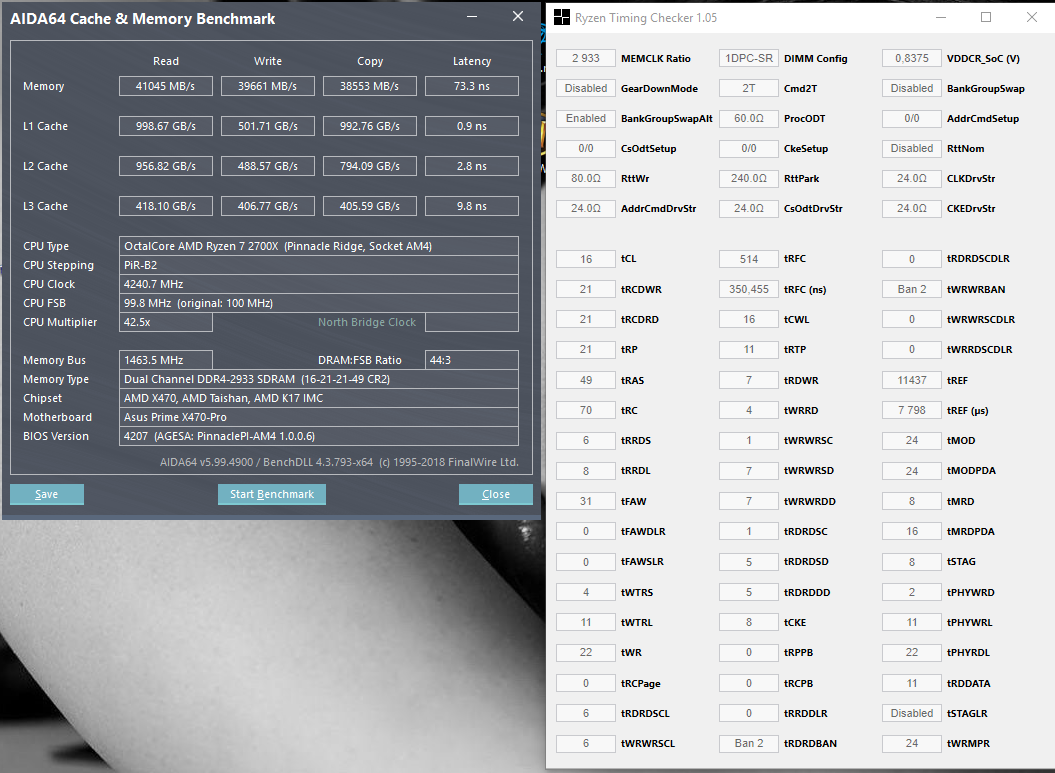Click VDDCR_SoC value 0,8375
This screenshot has height=773, width=1055.
click(912, 59)
